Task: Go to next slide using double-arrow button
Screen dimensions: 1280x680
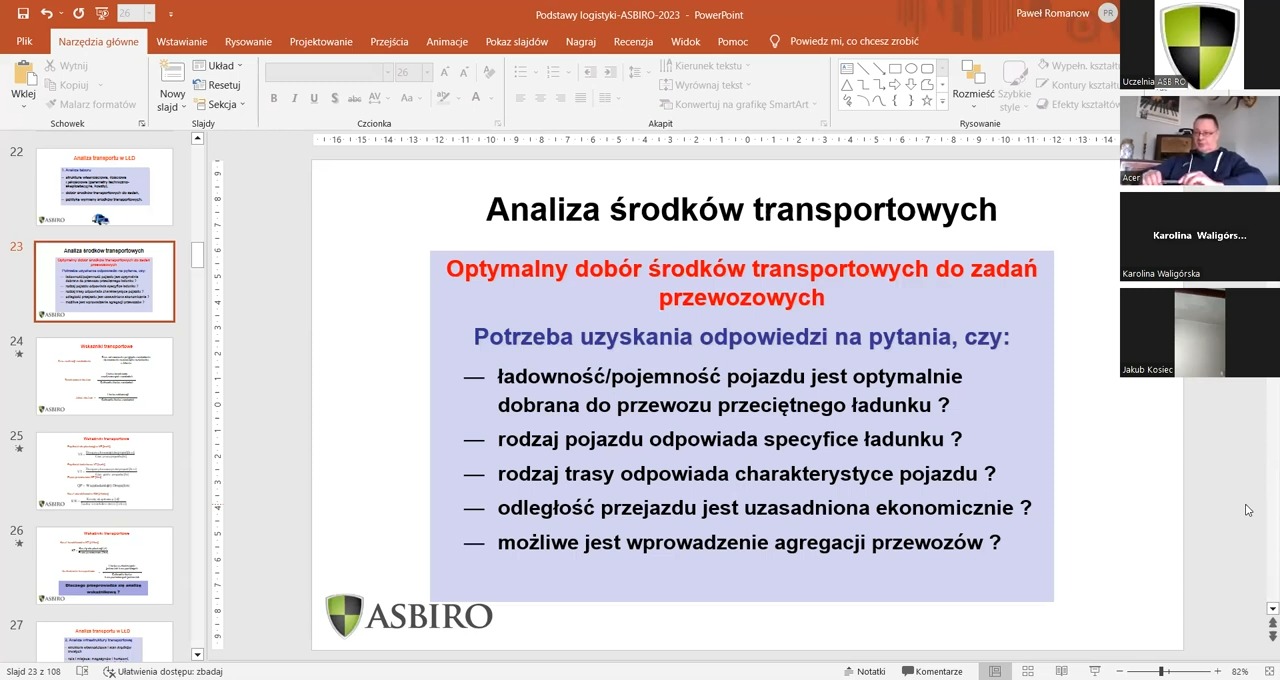Action: tap(1272, 636)
